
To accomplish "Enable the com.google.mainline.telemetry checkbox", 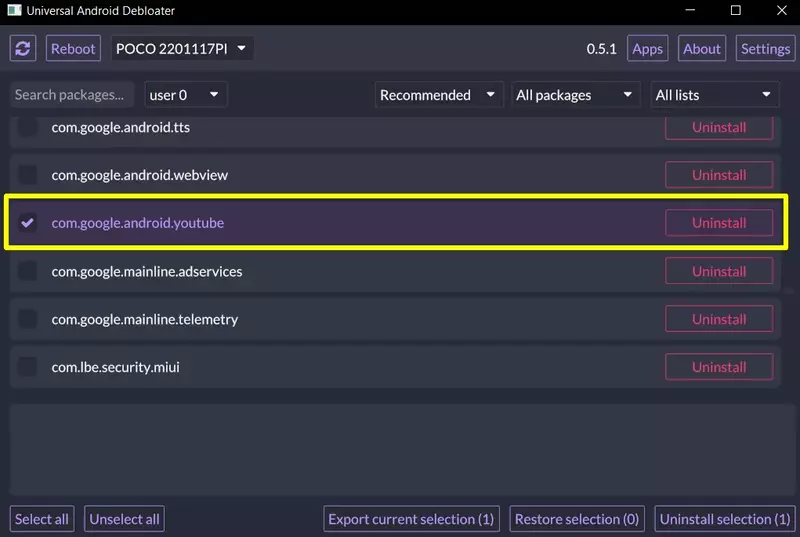I will click(28, 319).
